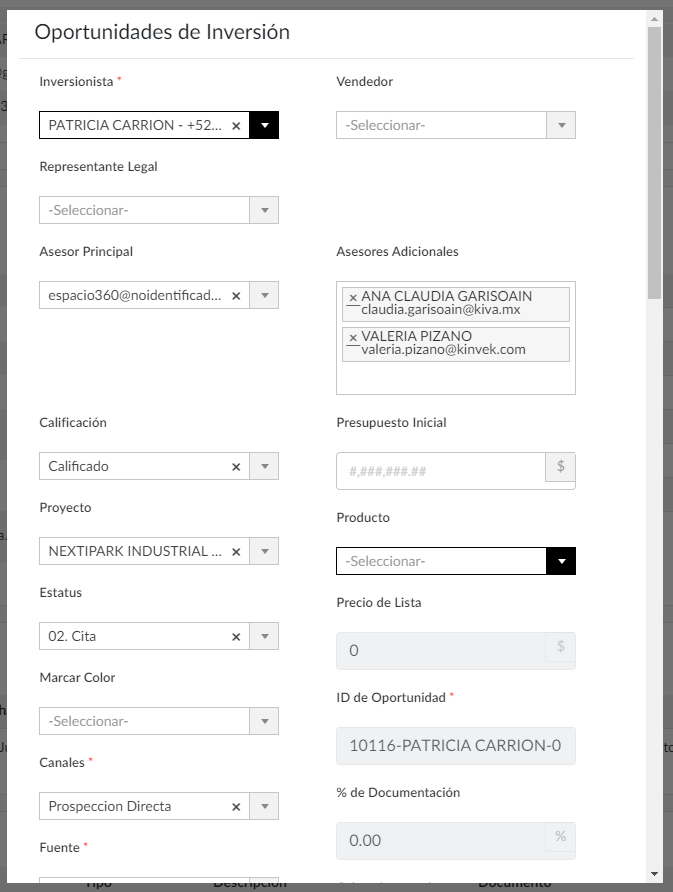Click the Asesores Adicionales label

[397, 251]
